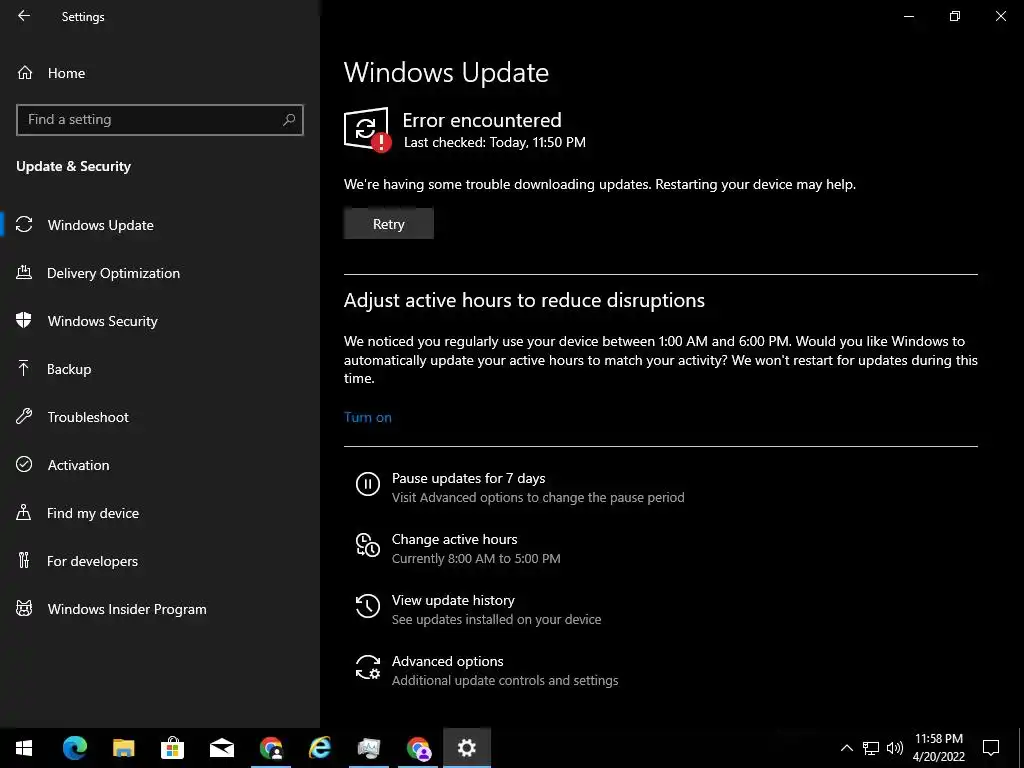Open Delivery Optimization settings

(x=160, y=273)
